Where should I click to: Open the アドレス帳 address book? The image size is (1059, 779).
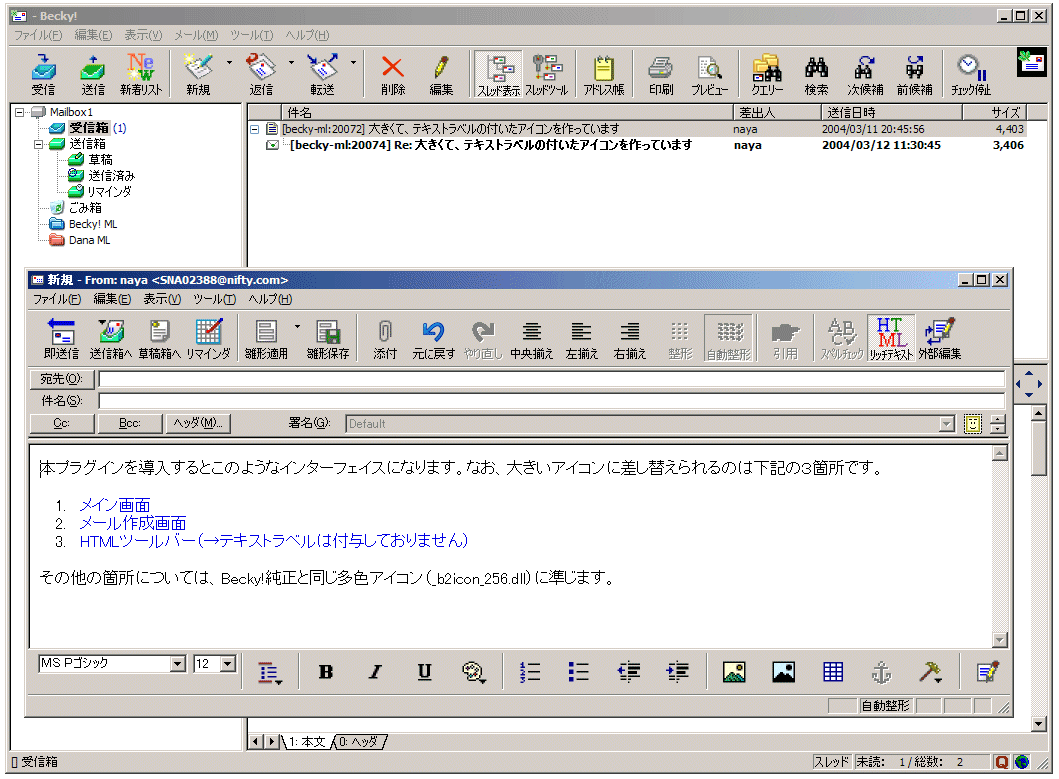[604, 74]
